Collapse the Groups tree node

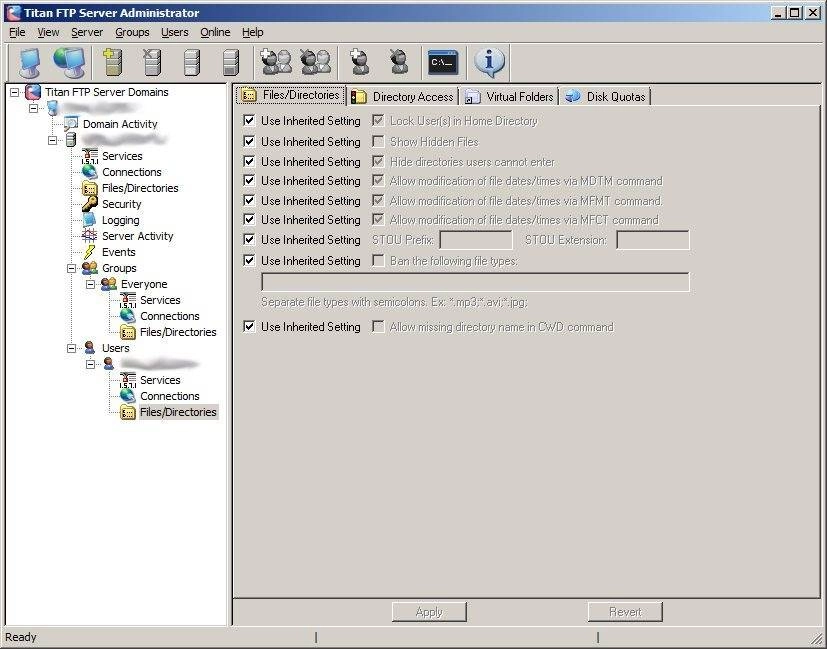coord(72,268)
